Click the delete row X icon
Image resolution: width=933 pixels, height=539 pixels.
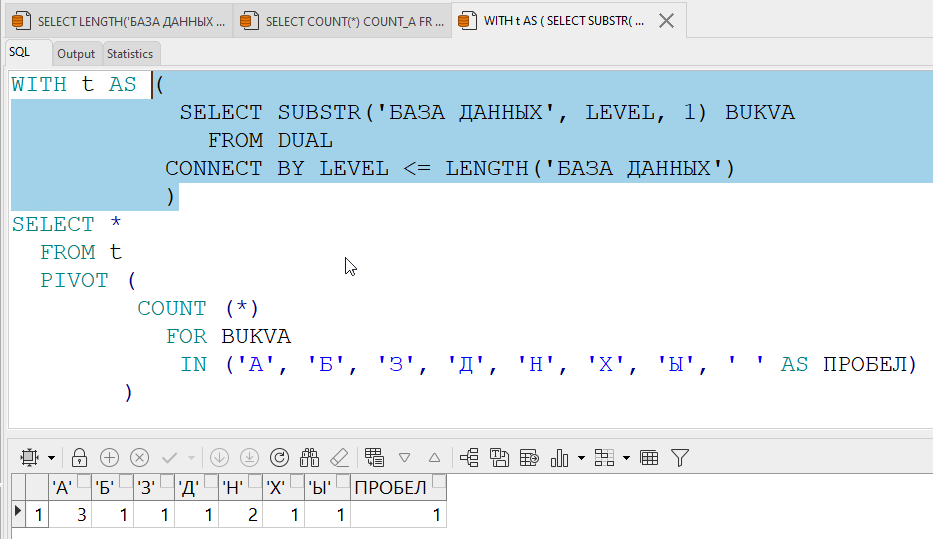(x=139, y=458)
